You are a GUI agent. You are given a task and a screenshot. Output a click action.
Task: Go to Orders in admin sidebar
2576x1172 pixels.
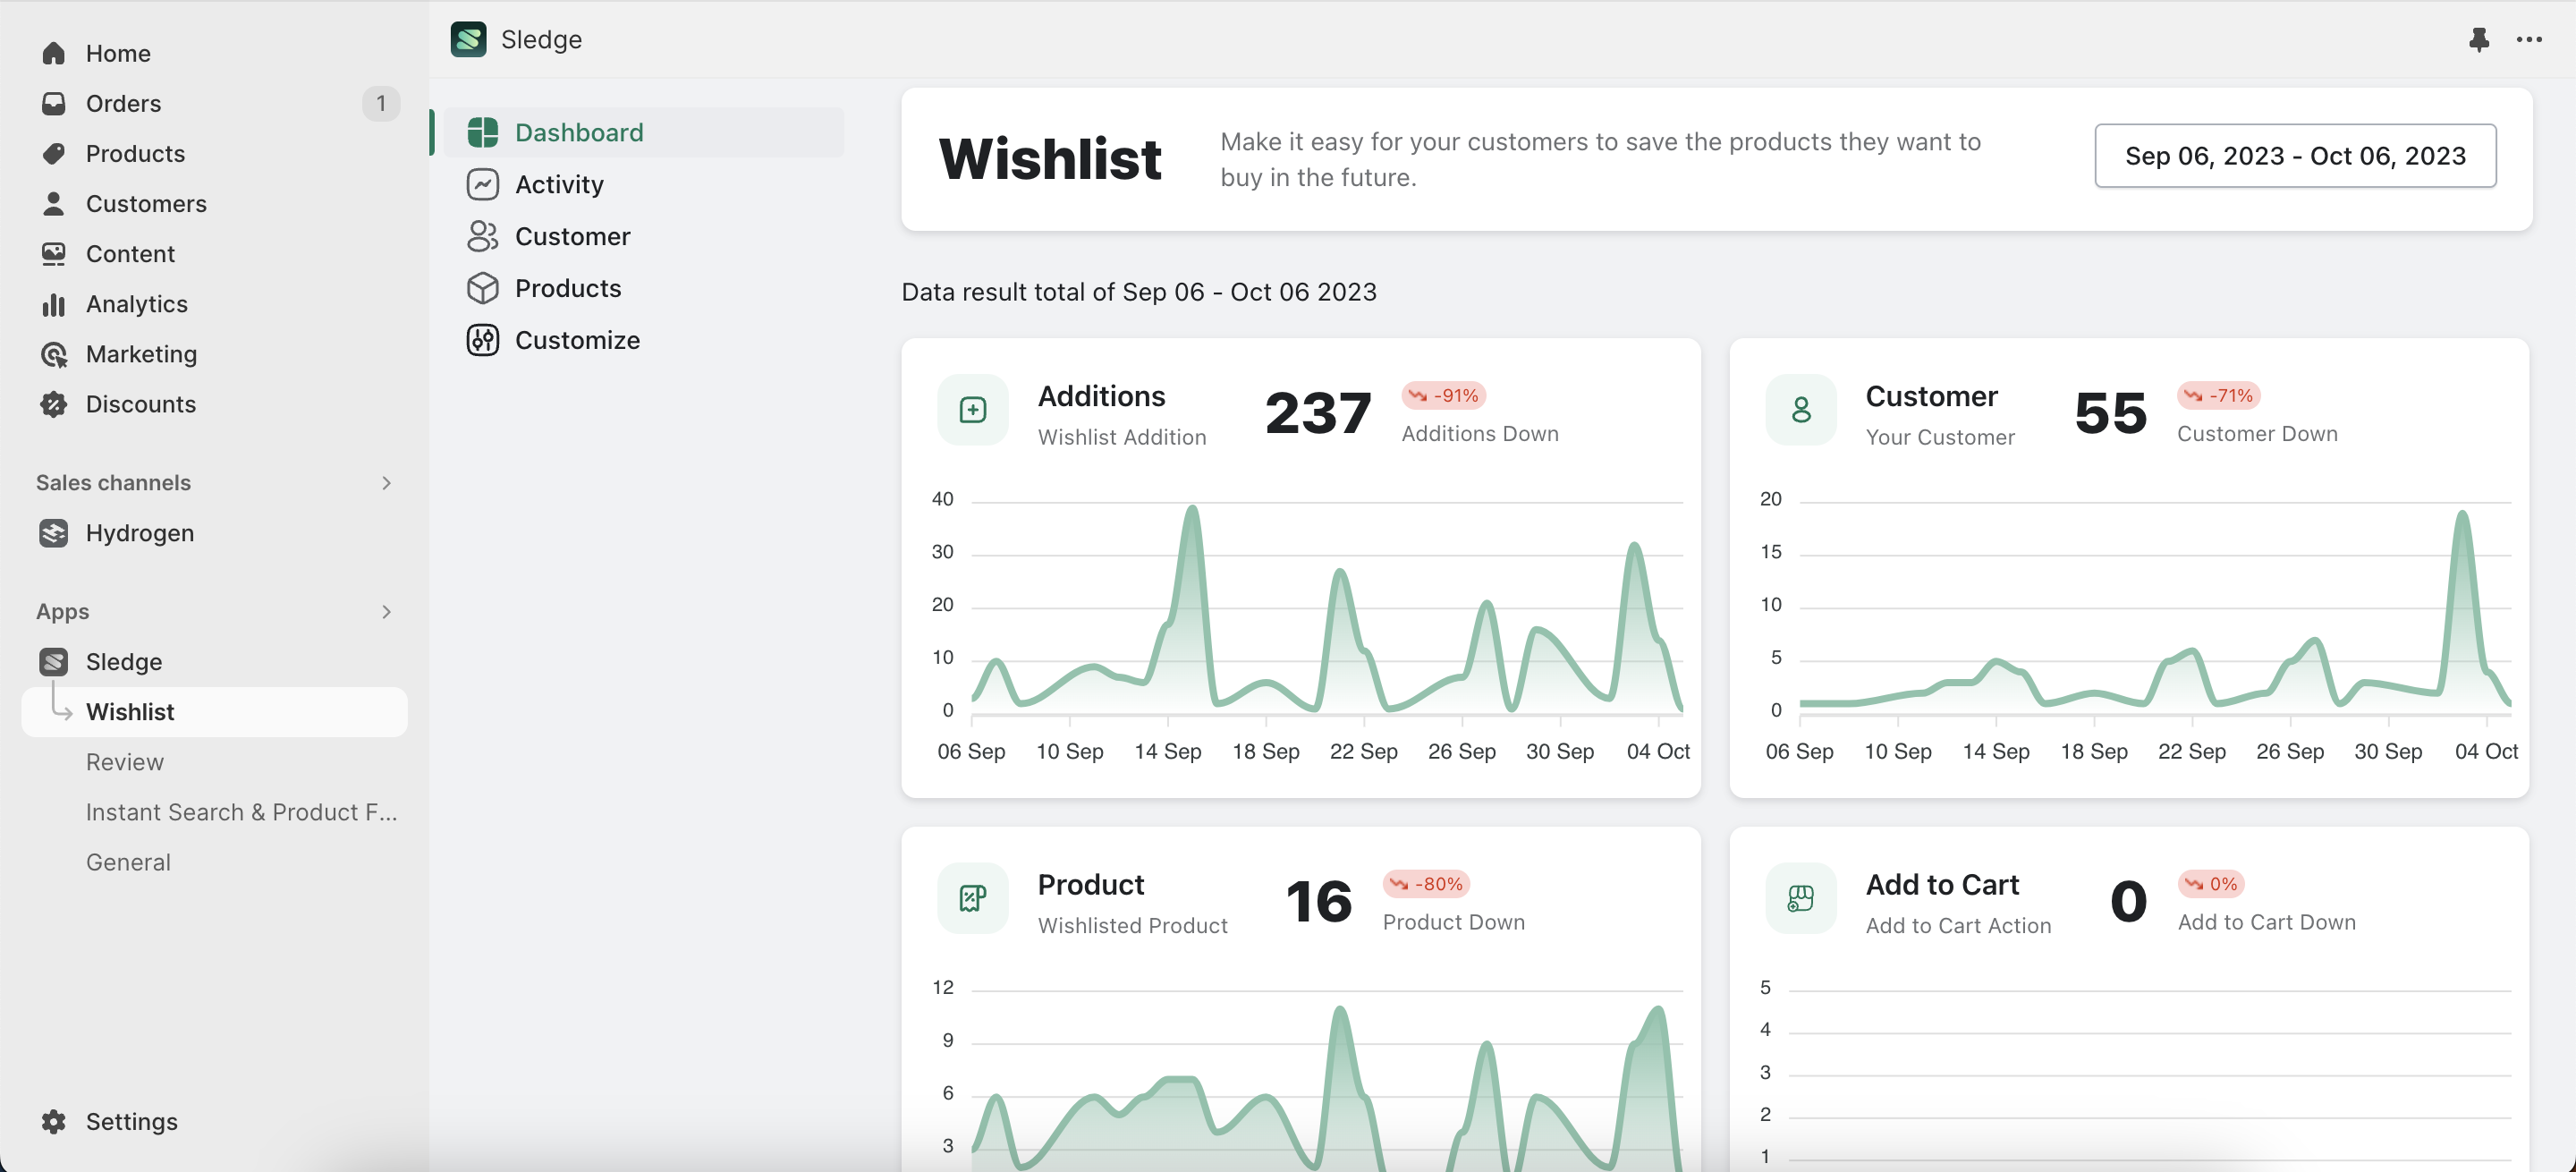point(123,103)
